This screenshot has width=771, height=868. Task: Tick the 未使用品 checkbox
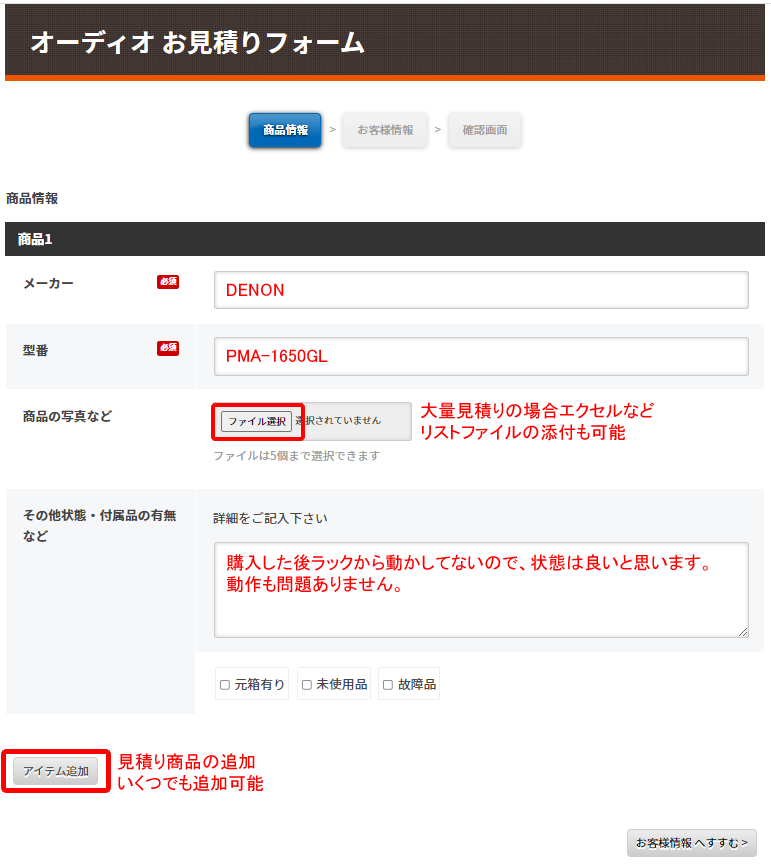tap(307, 685)
